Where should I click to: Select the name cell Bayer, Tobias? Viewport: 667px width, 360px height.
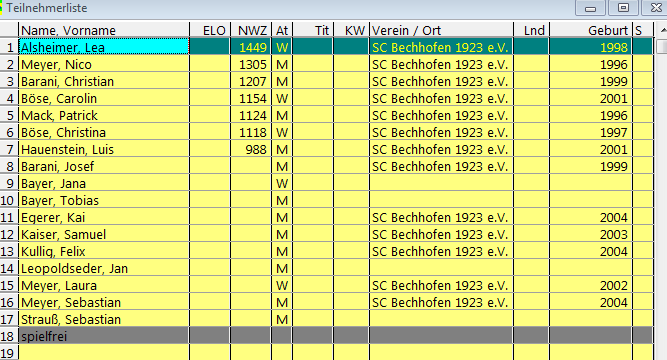pos(104,200)
